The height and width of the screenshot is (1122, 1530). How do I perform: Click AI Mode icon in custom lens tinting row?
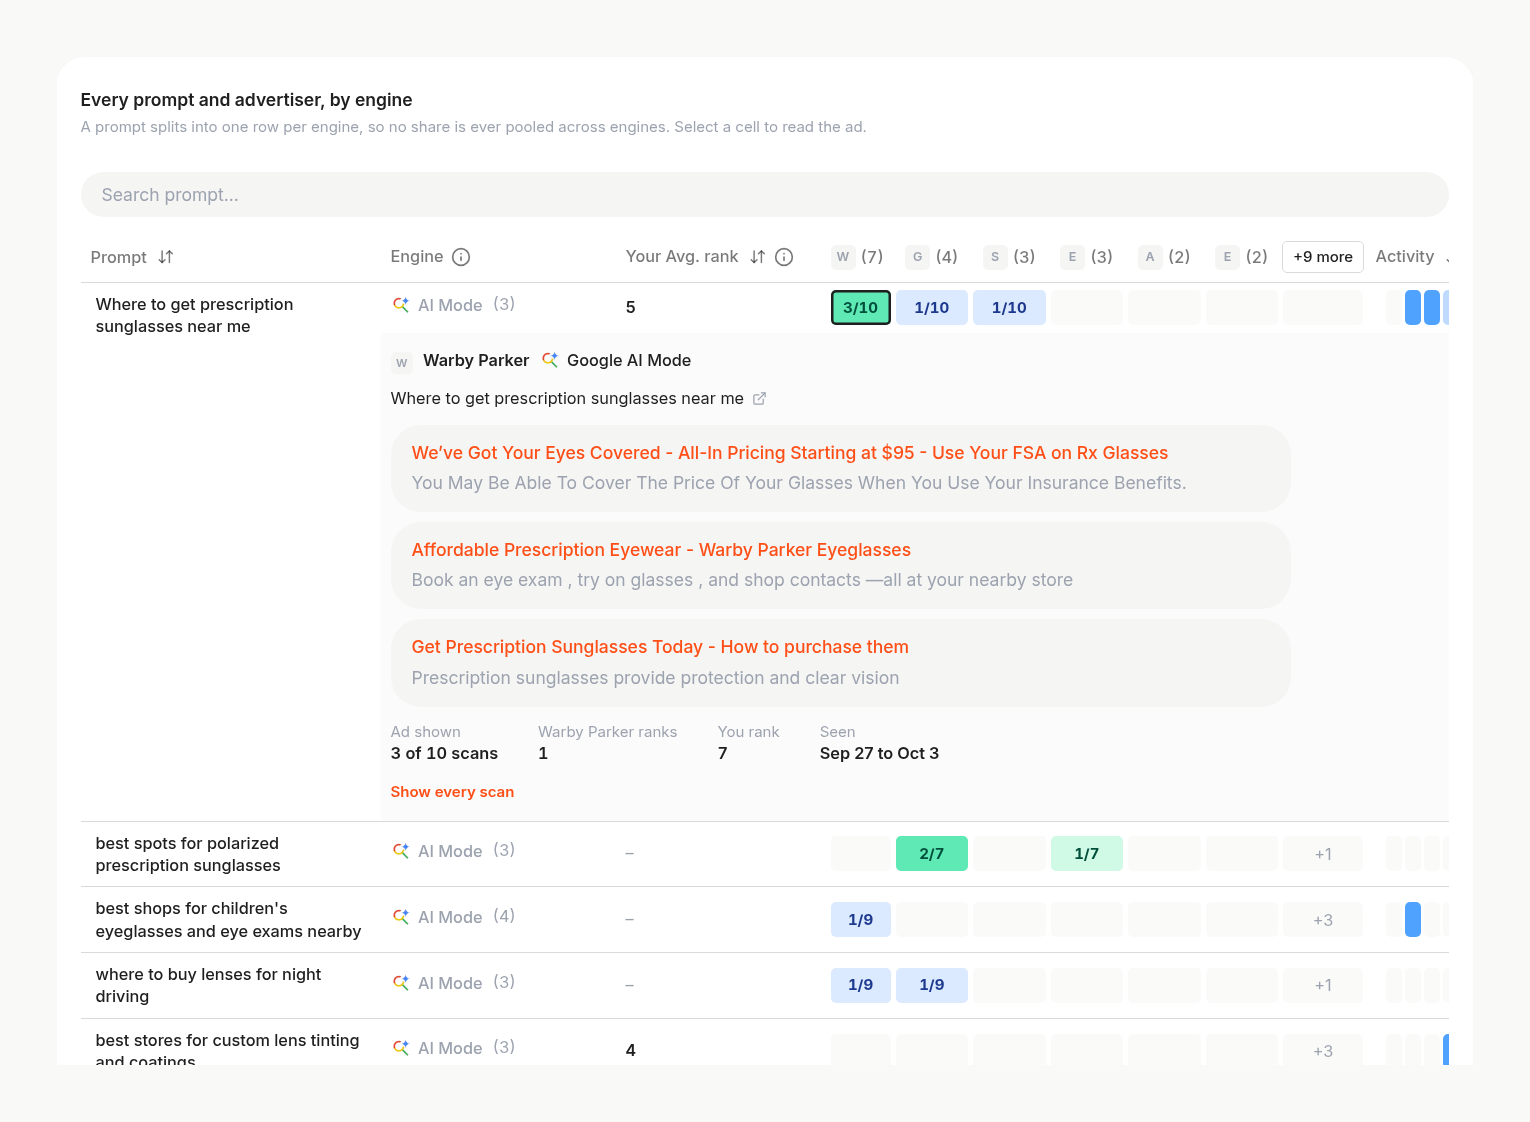point(401,1048)
